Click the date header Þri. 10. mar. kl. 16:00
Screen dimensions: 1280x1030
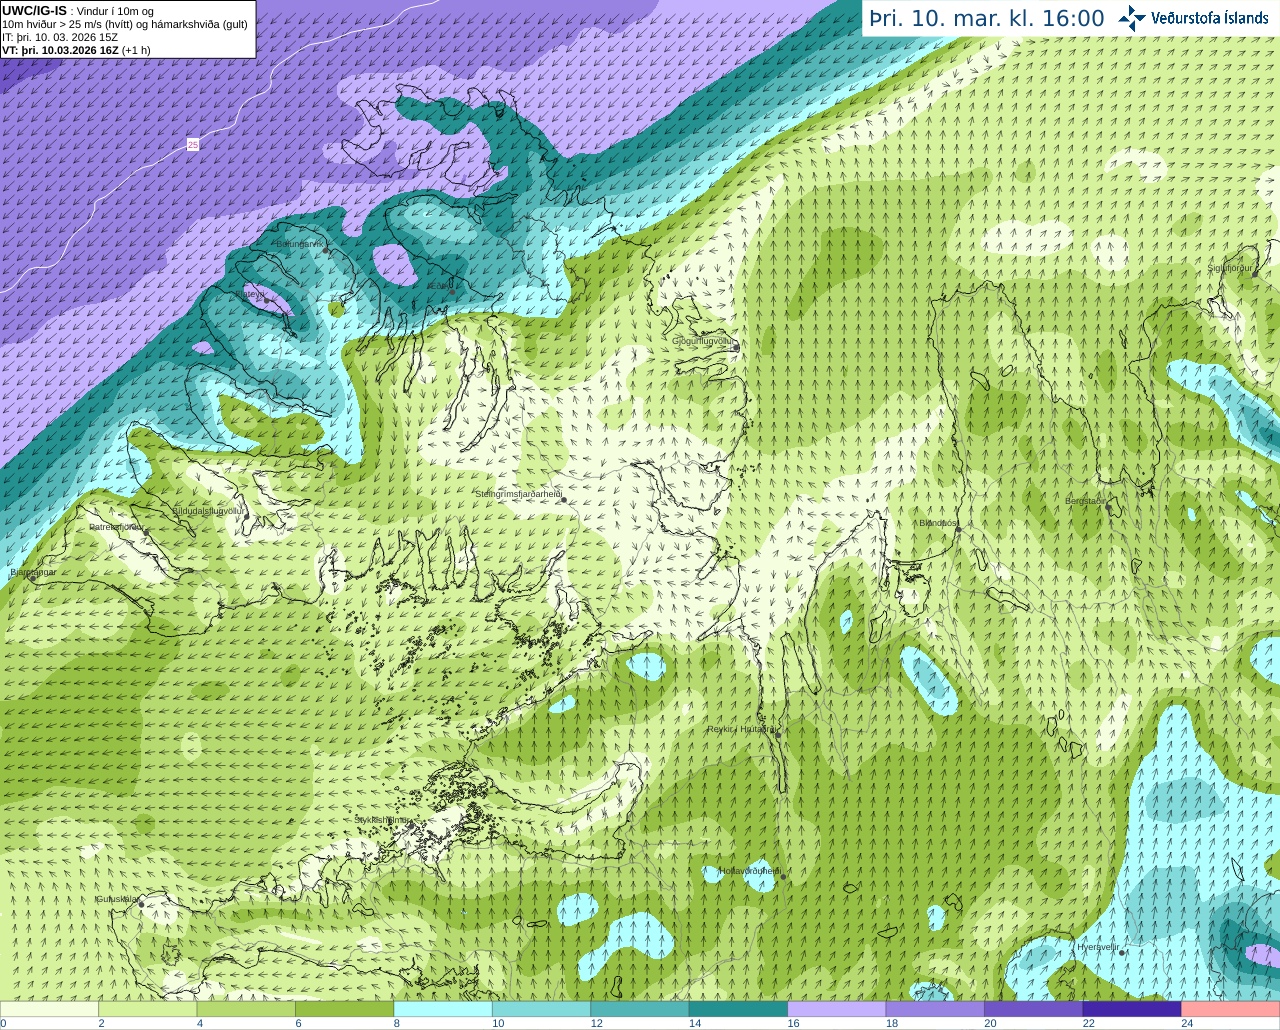coord(987,18)
